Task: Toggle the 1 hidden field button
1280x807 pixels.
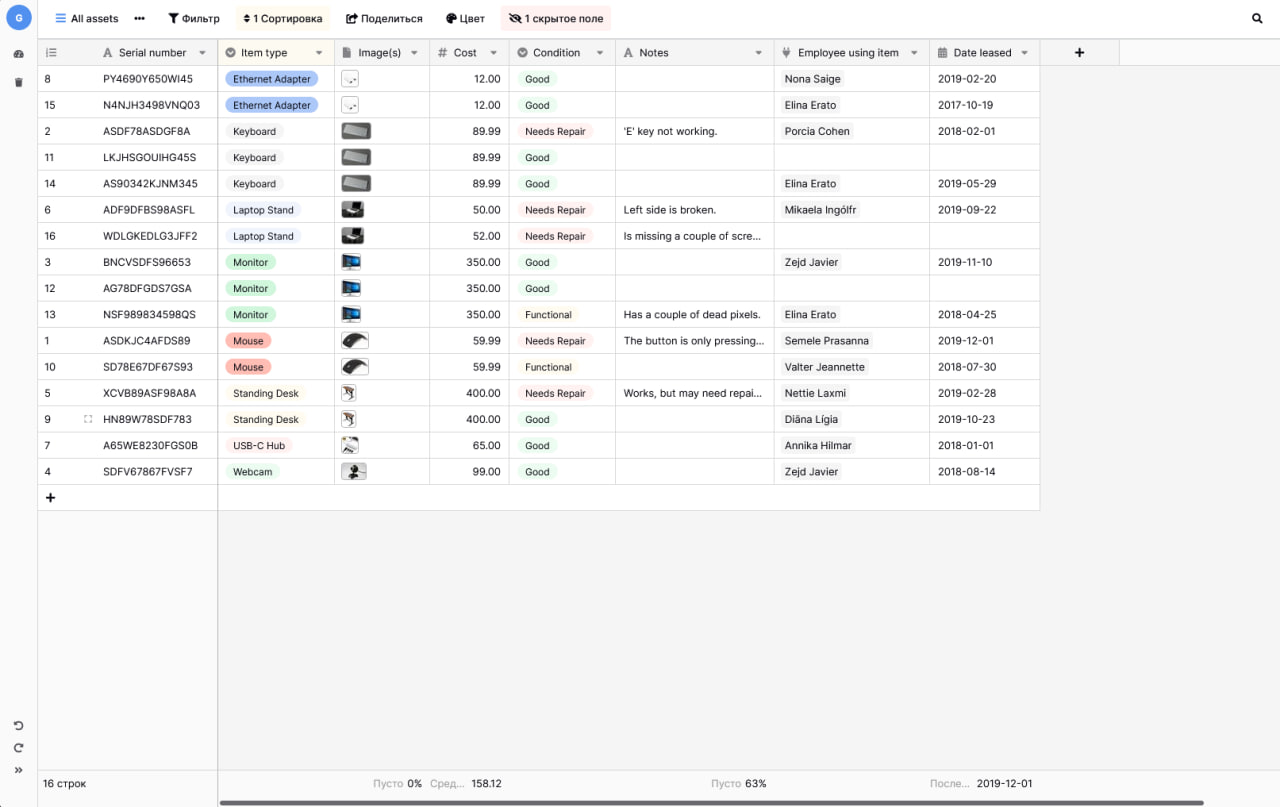Action: click(555, 18)
